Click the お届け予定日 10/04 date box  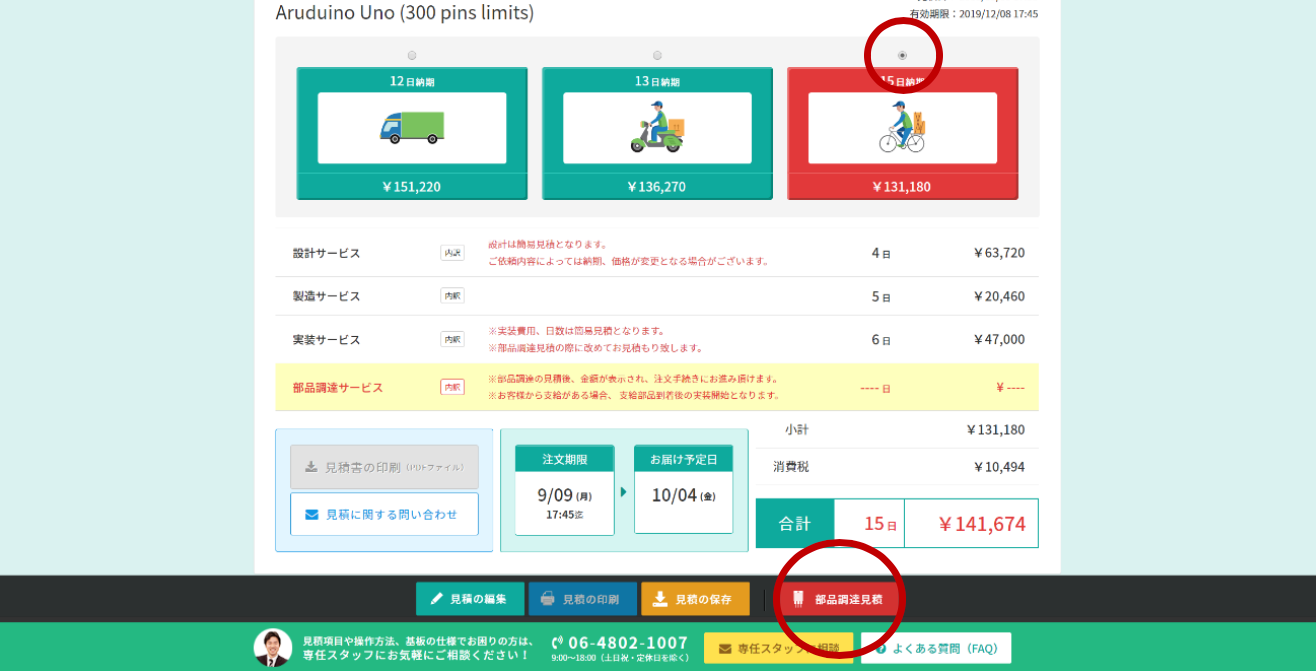click(x=683, y=490)
